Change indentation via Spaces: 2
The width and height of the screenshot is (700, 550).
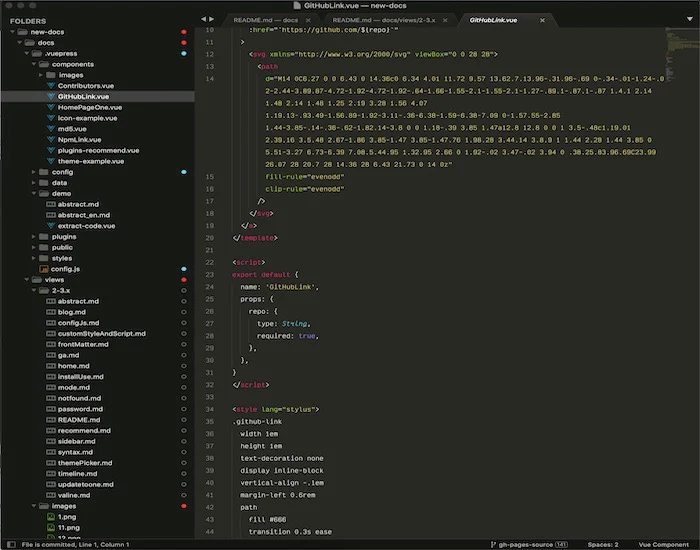pyautogui.click(x=603, y=544)
